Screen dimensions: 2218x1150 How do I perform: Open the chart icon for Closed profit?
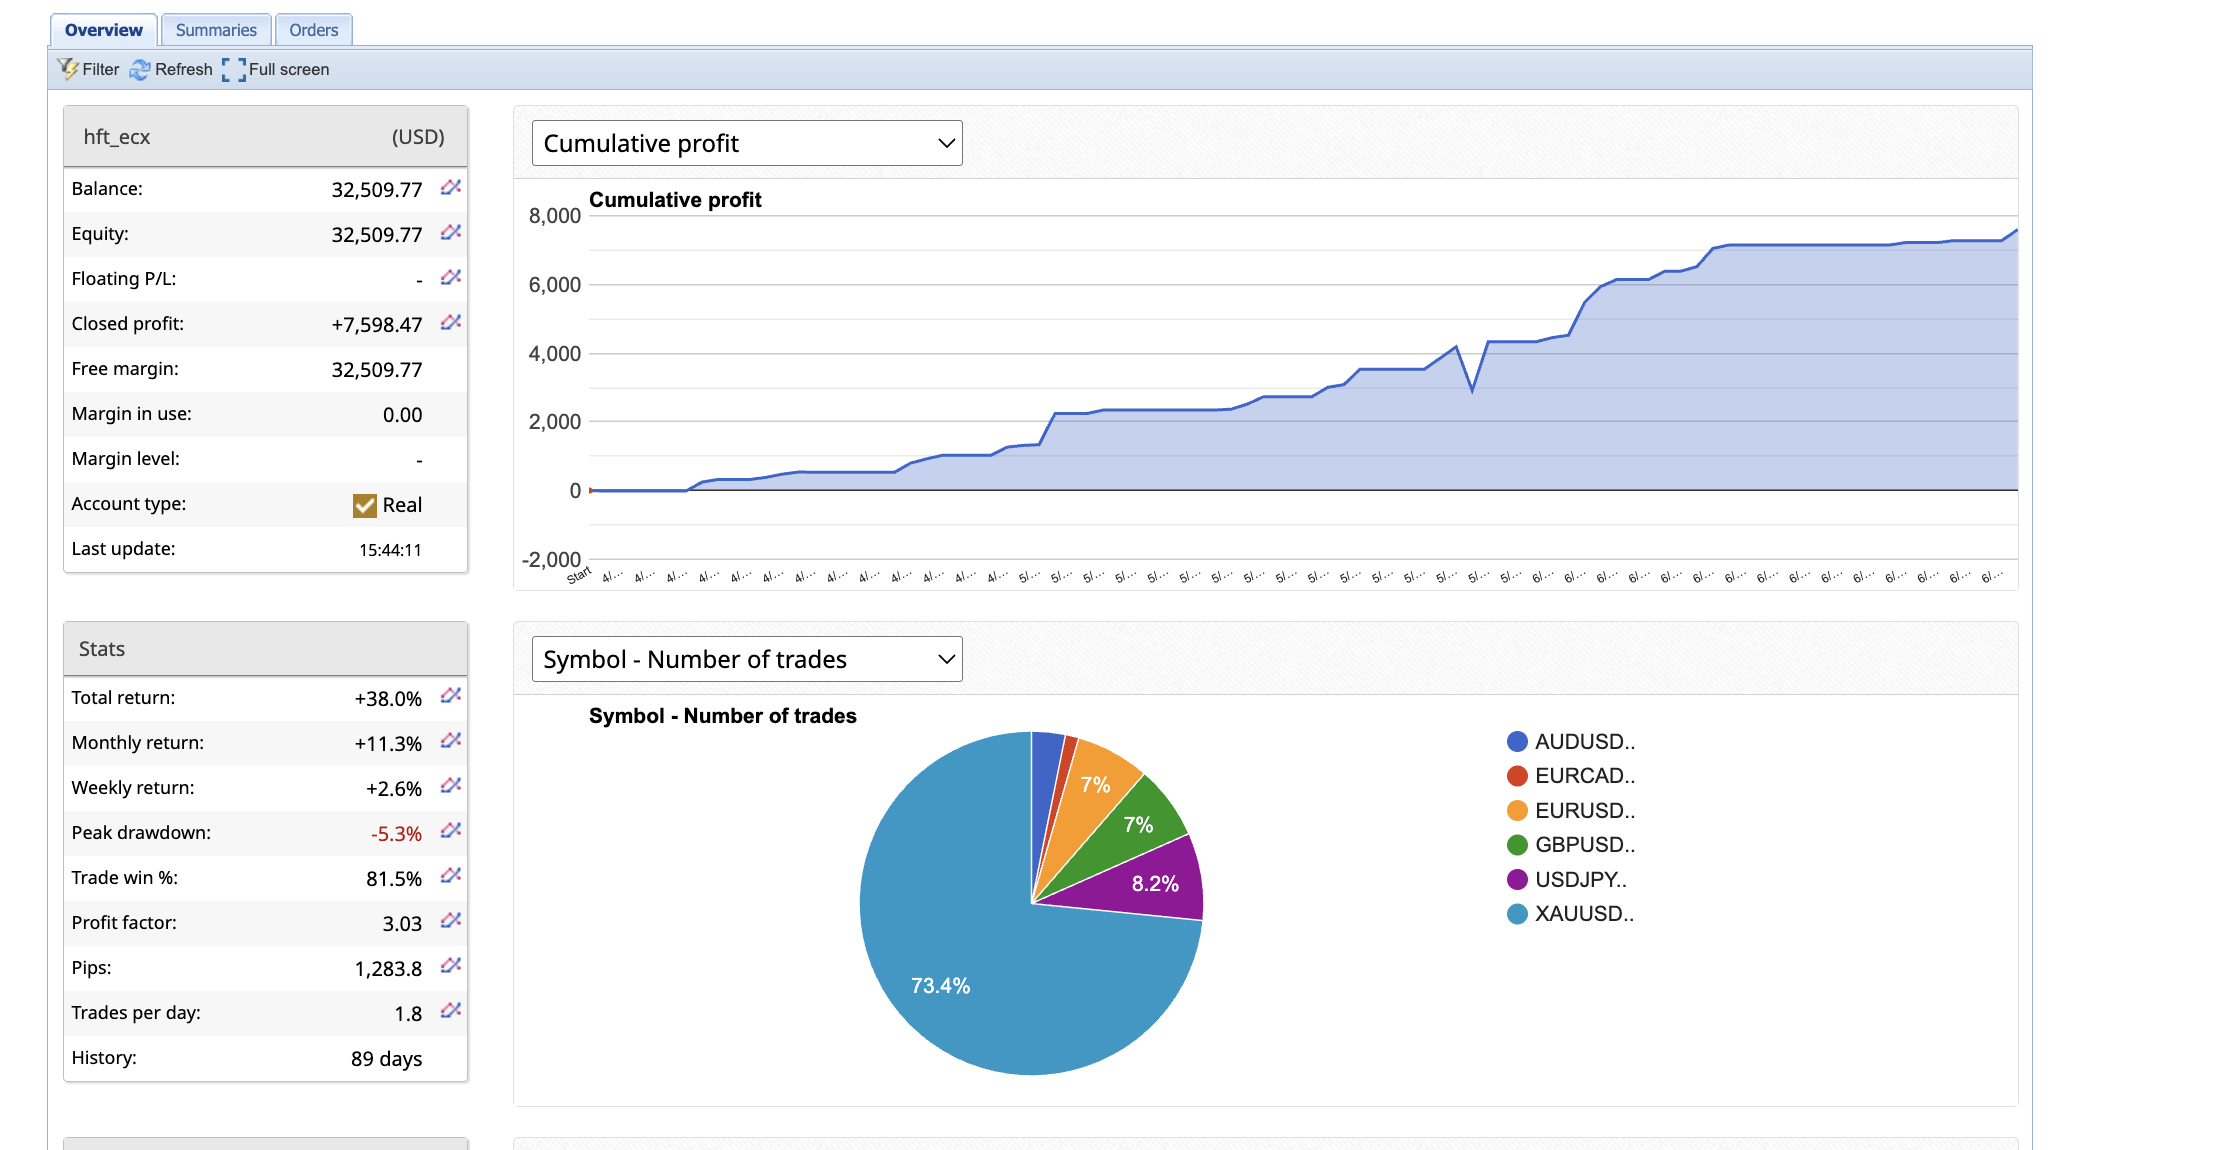(451, 322)
